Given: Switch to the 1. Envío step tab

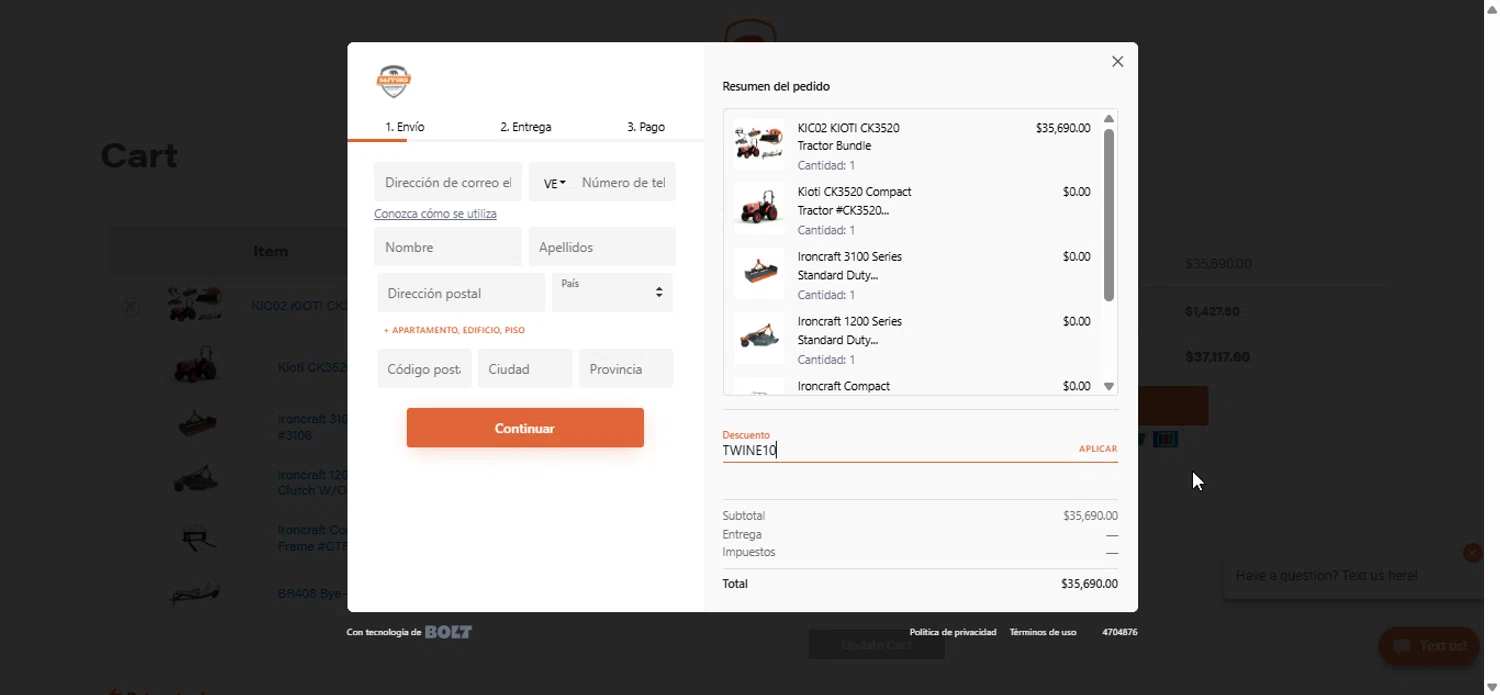Looking at the screenshot, I should (405, 127).
